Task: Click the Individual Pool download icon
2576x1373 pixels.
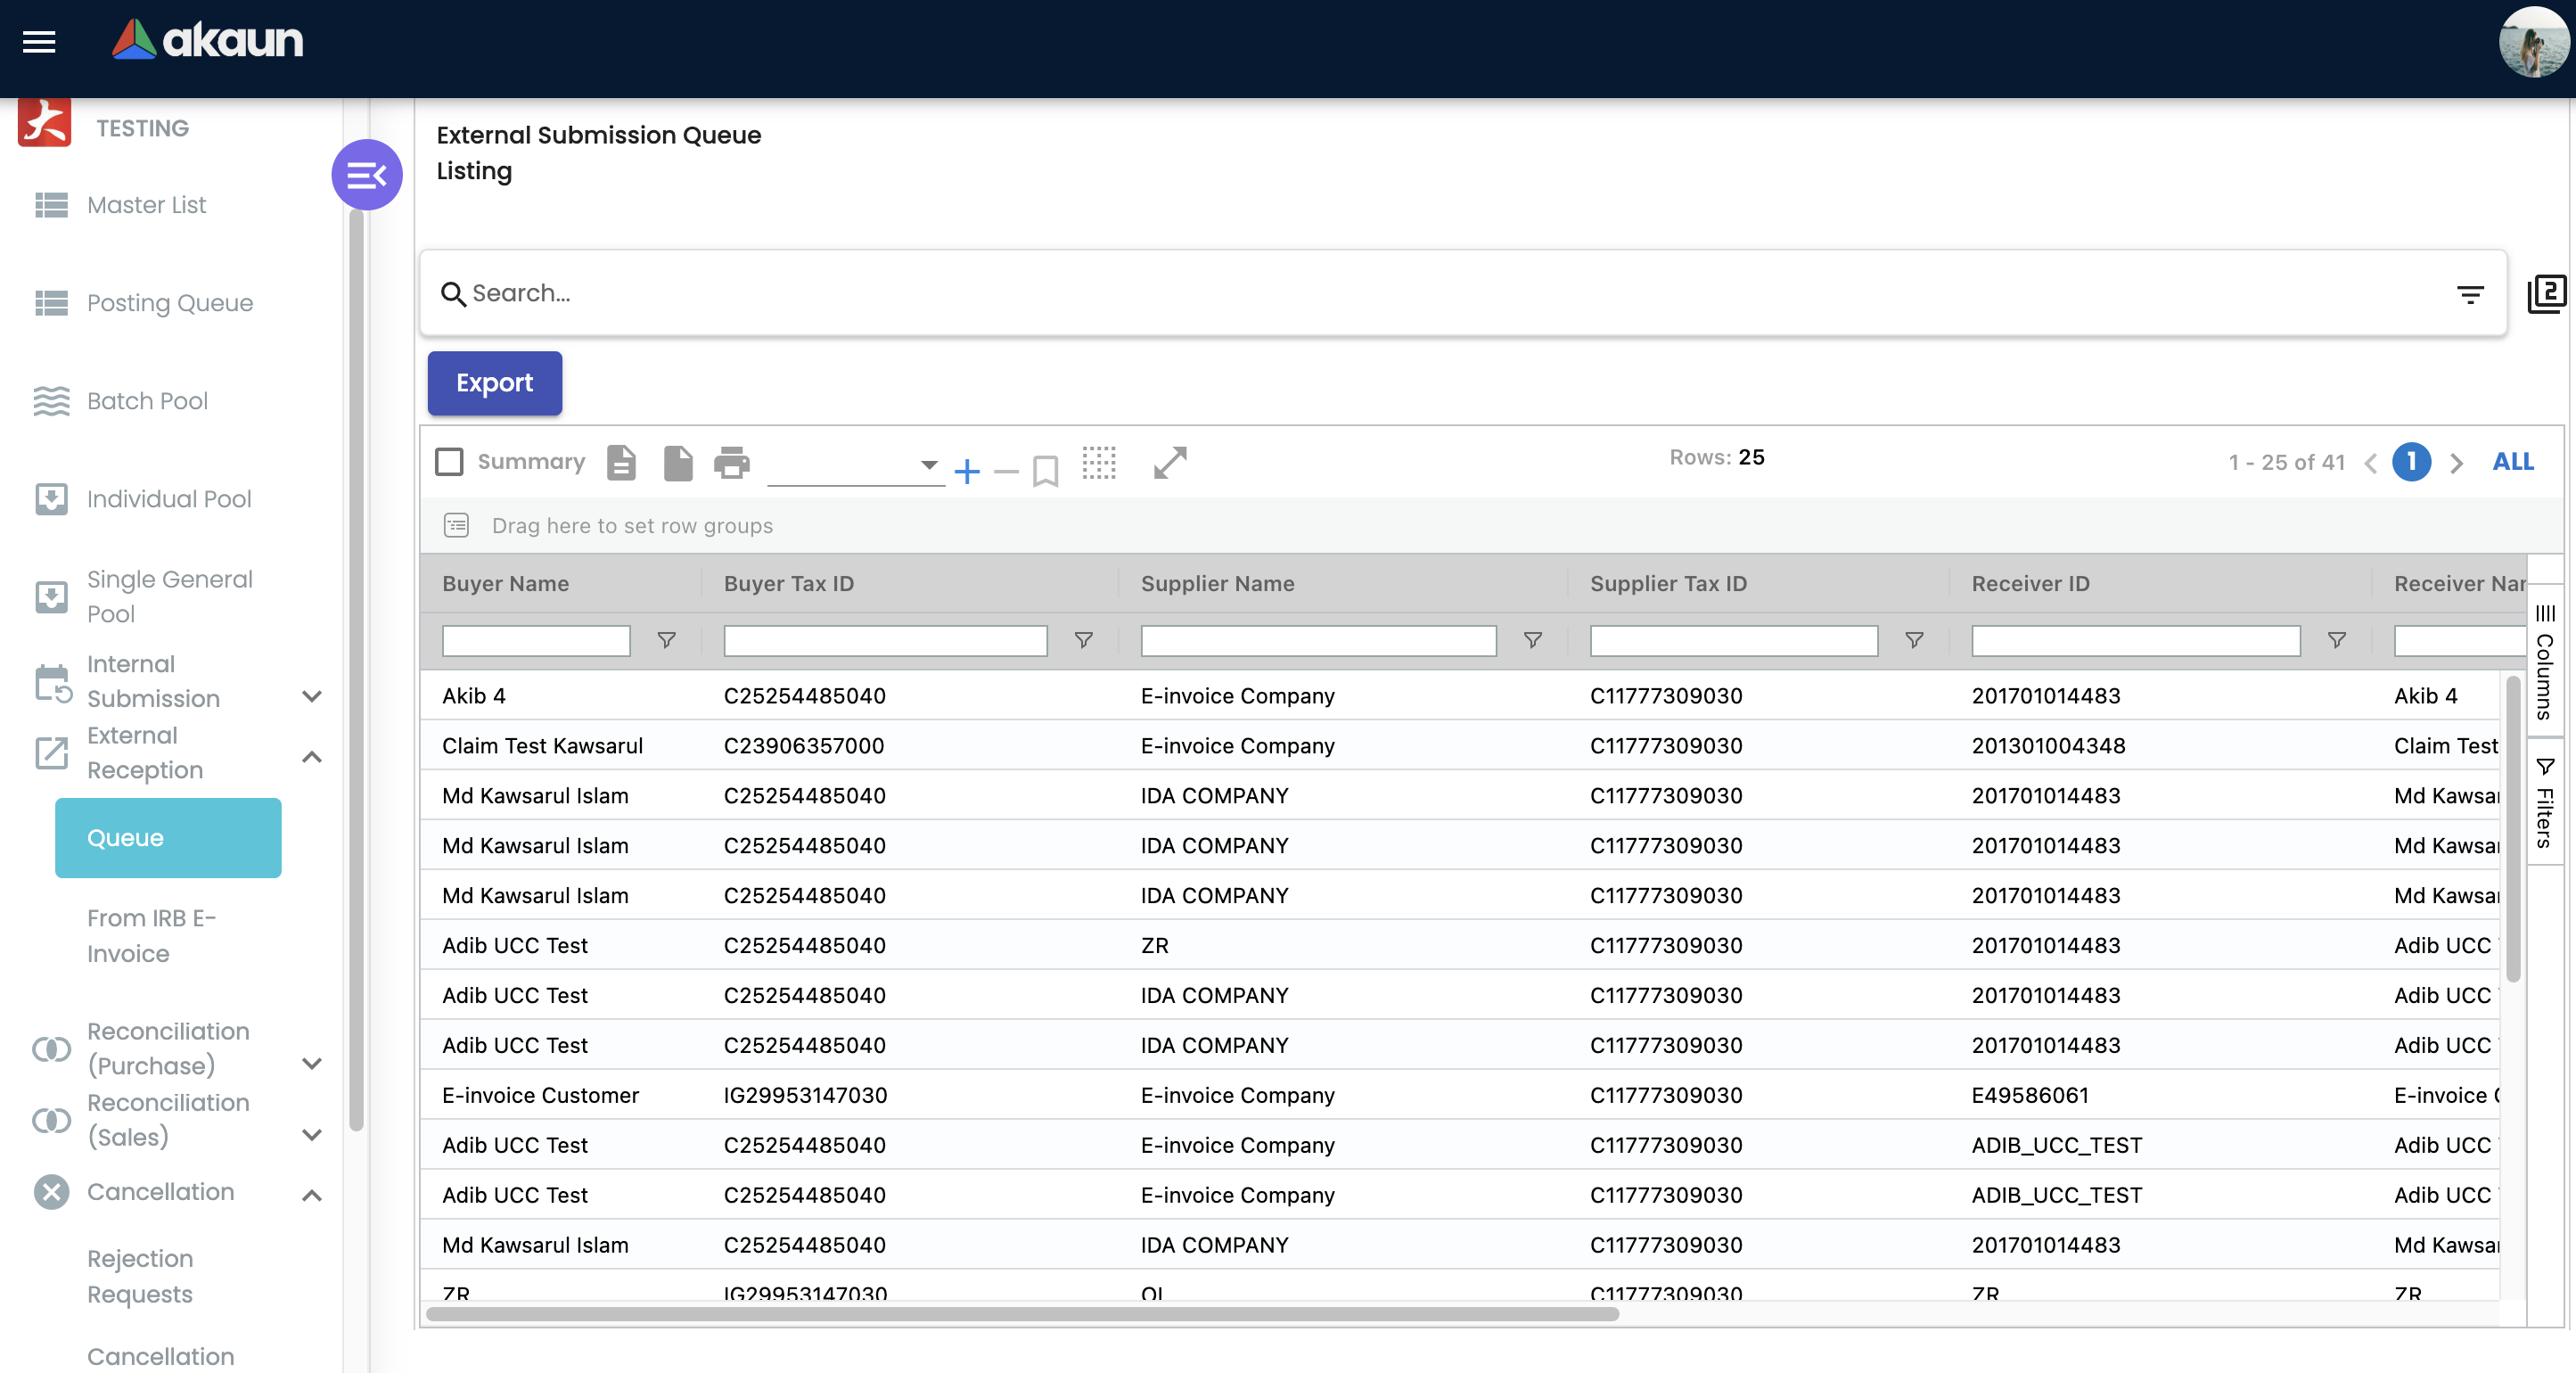Action: (x=52, y=499)
